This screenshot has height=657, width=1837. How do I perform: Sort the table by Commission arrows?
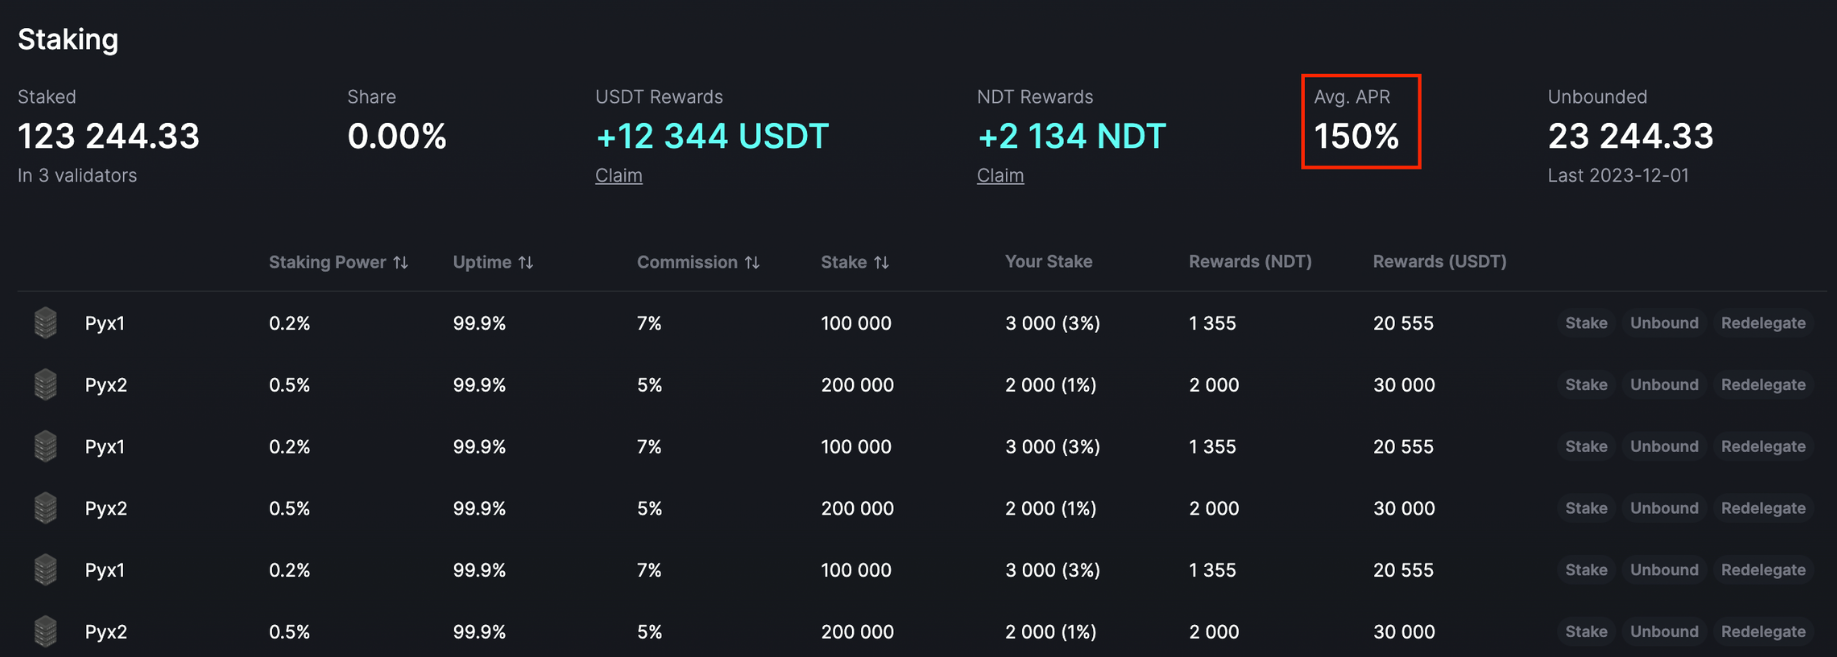tap(752, 262)
